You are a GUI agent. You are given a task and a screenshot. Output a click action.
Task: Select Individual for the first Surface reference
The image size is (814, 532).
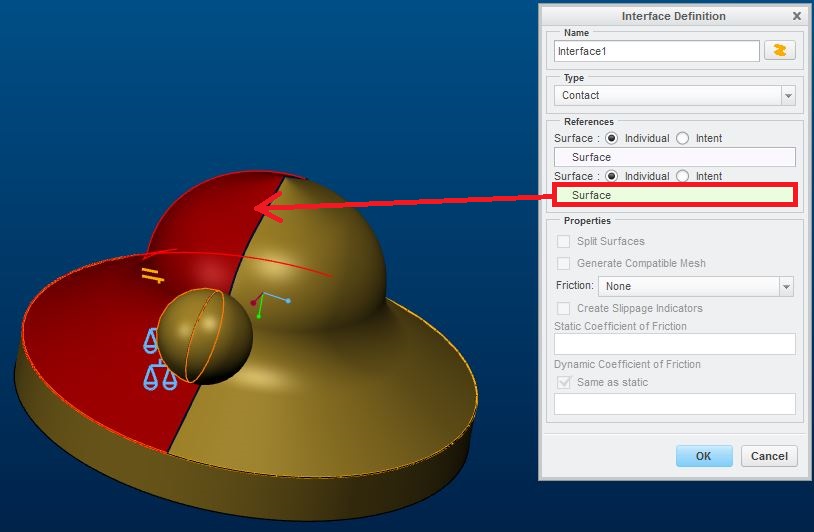point(612,138)
